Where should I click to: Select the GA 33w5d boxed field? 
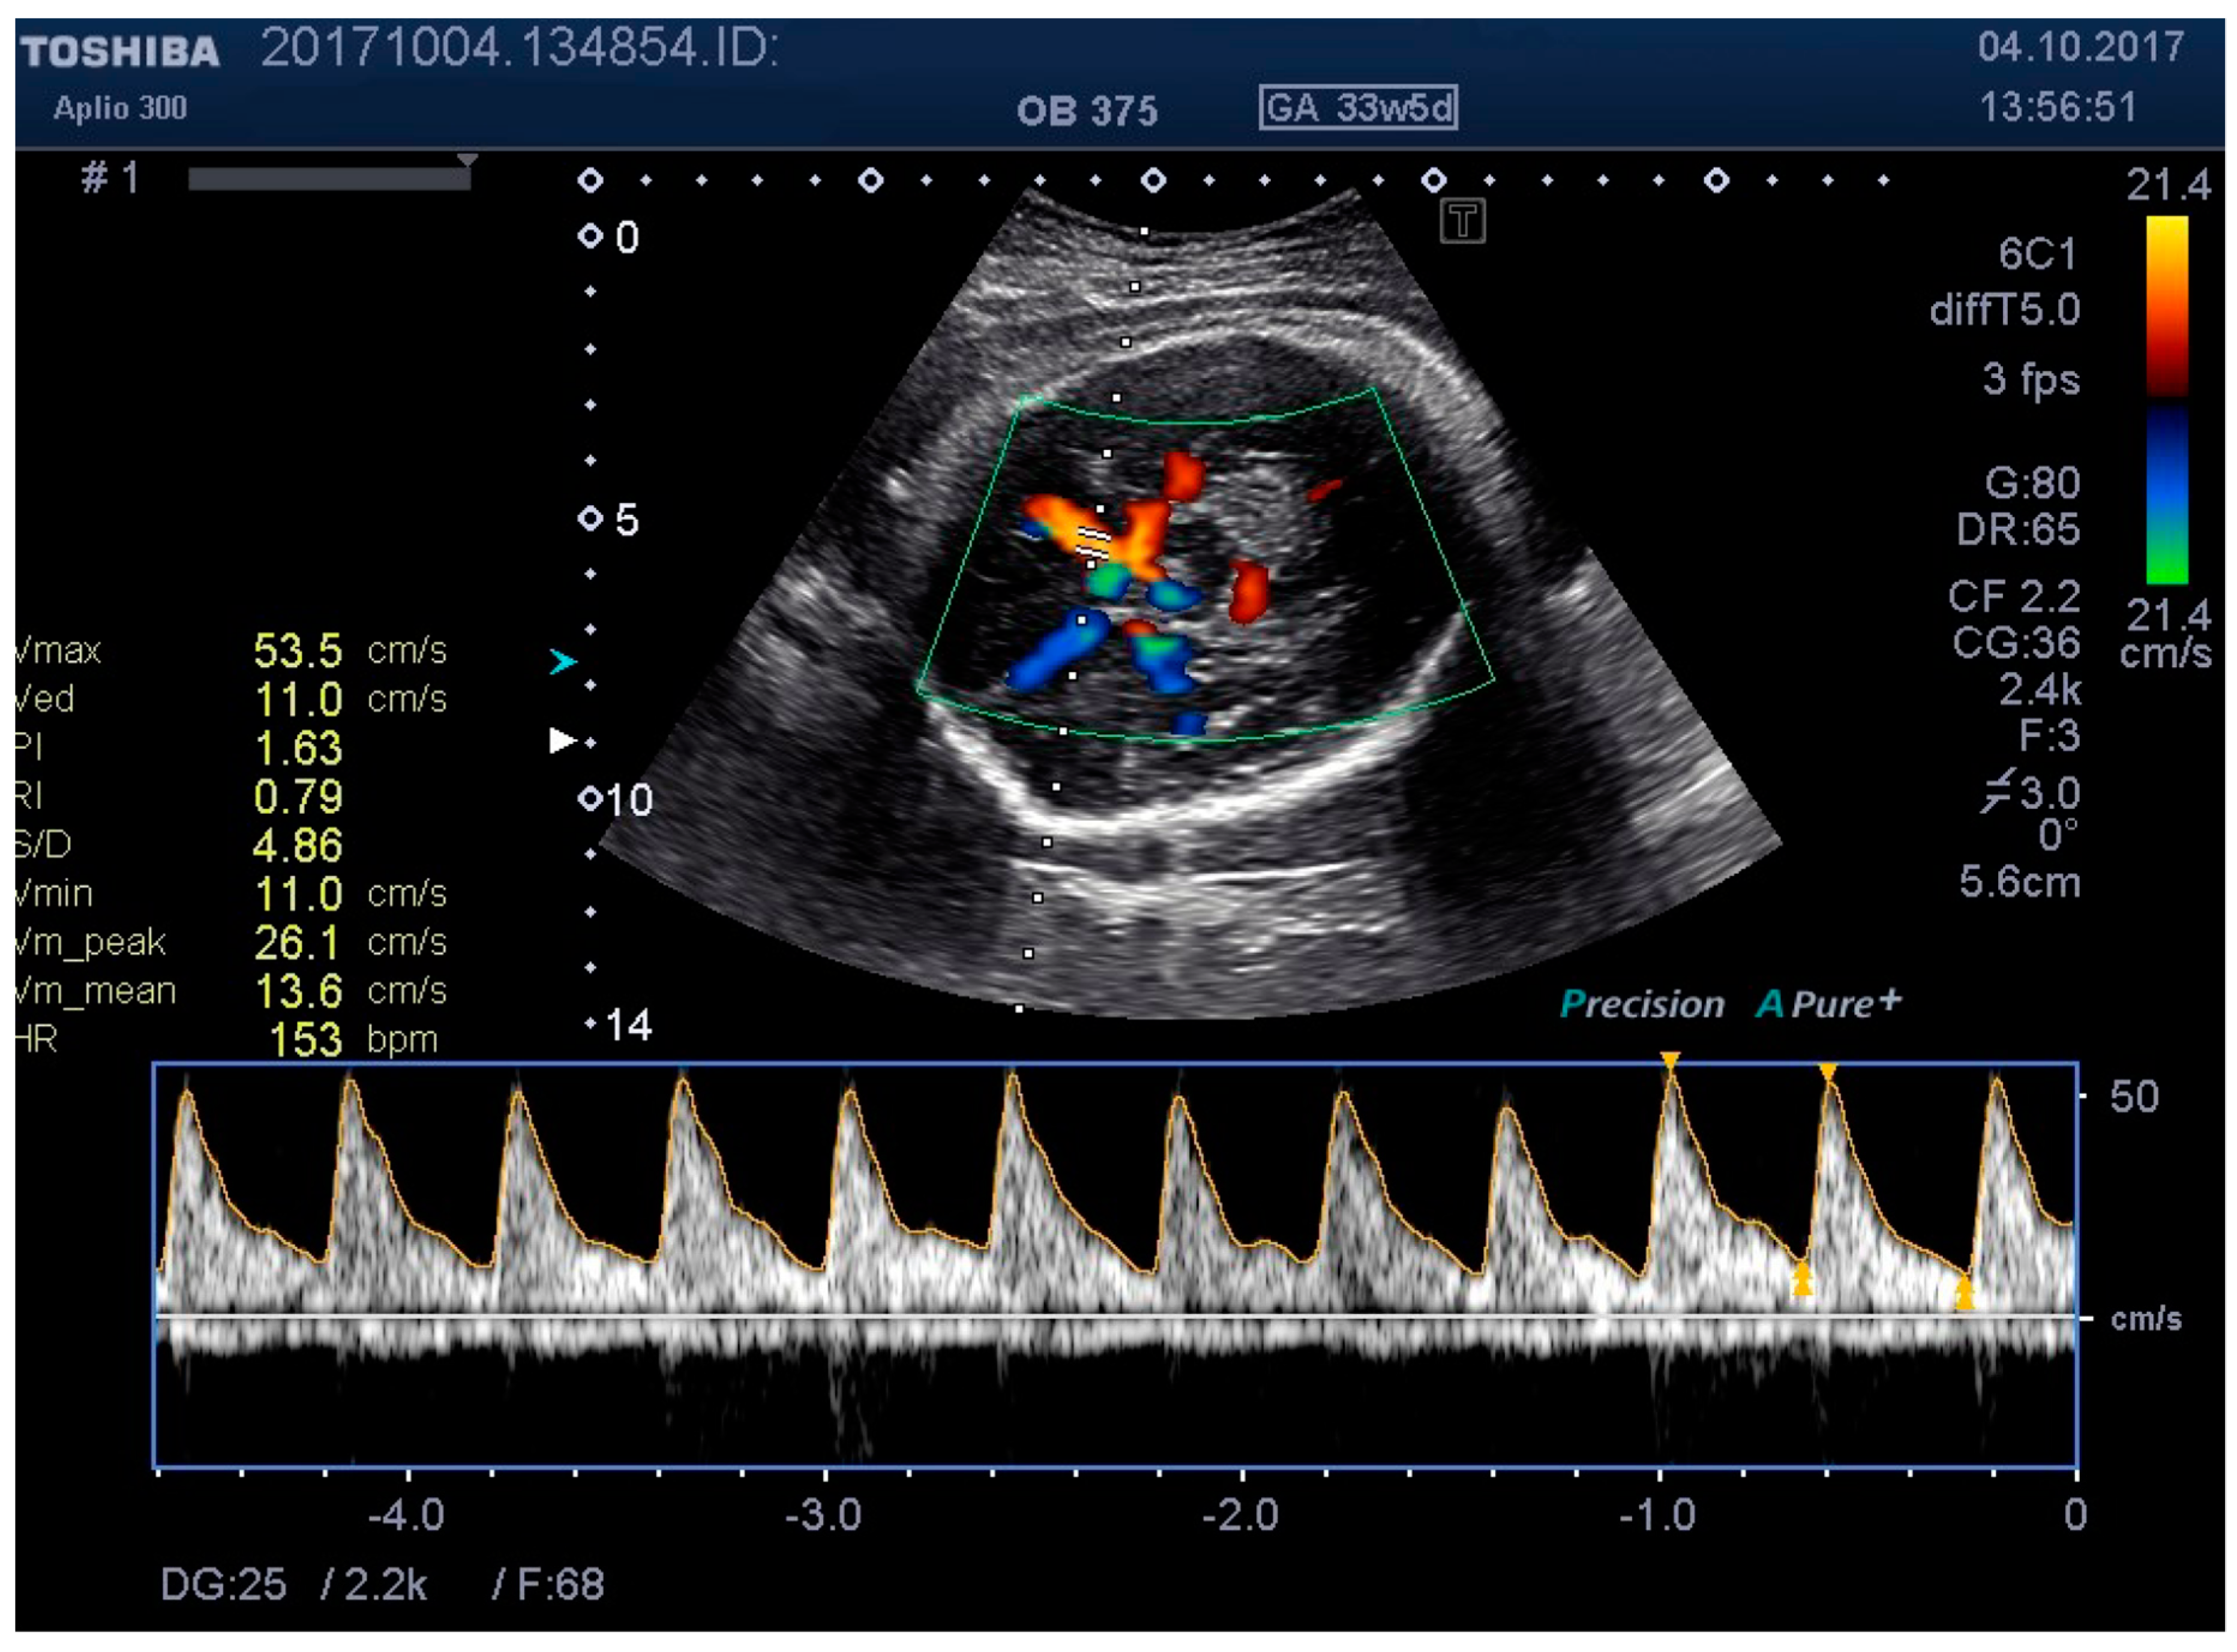click(x=1357, y=108)
